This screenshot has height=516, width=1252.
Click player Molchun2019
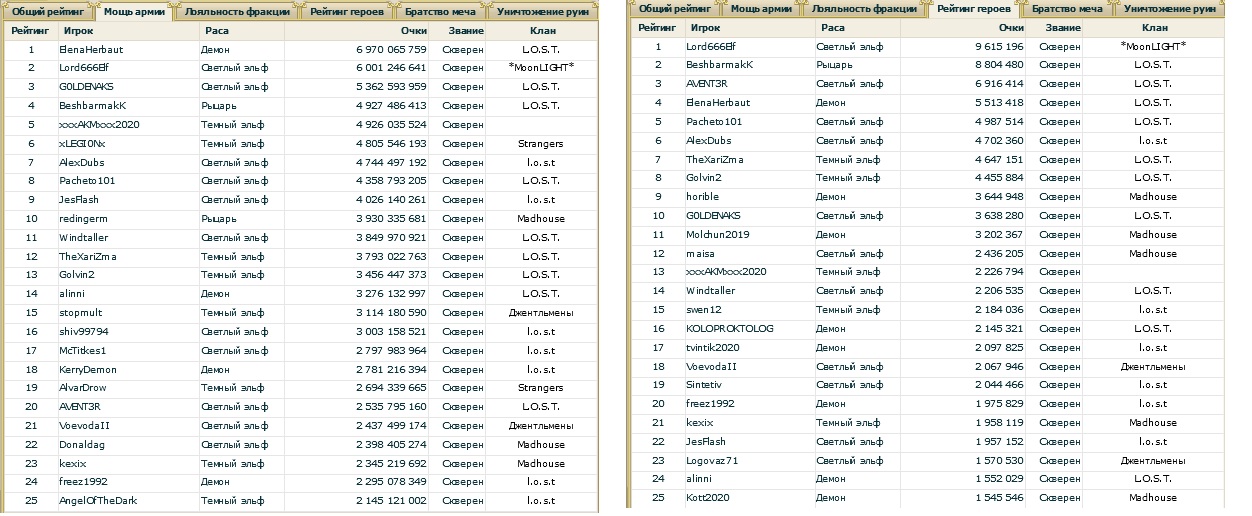pyautogui.click(x=718, y=234)
